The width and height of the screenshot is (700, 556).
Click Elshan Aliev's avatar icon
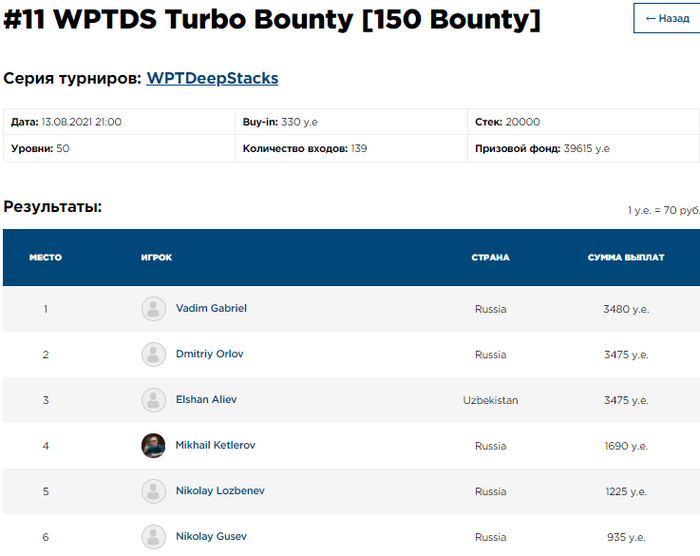pyautogui.click(x=153, y=400)
